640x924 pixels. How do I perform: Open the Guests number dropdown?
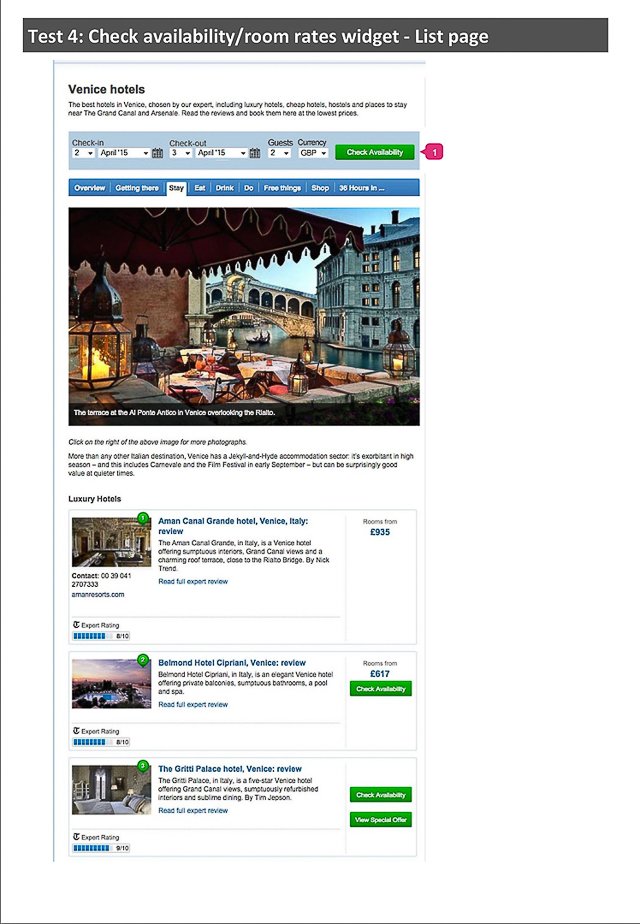(278, 153)
